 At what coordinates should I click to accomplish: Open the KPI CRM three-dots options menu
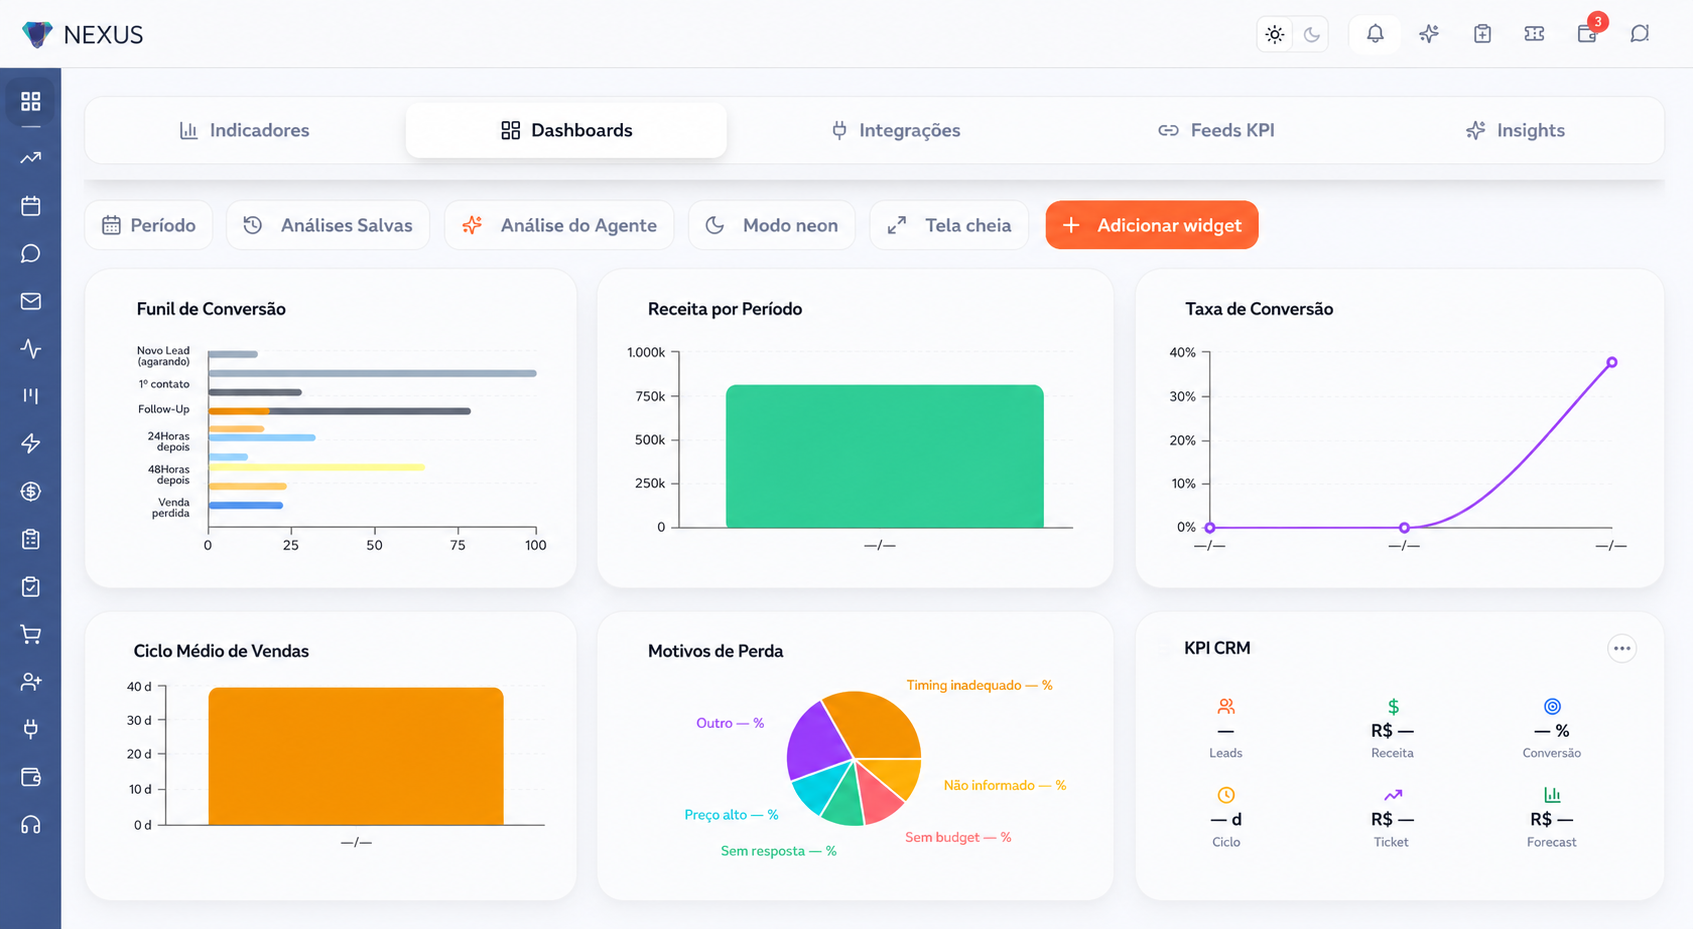1621,648
